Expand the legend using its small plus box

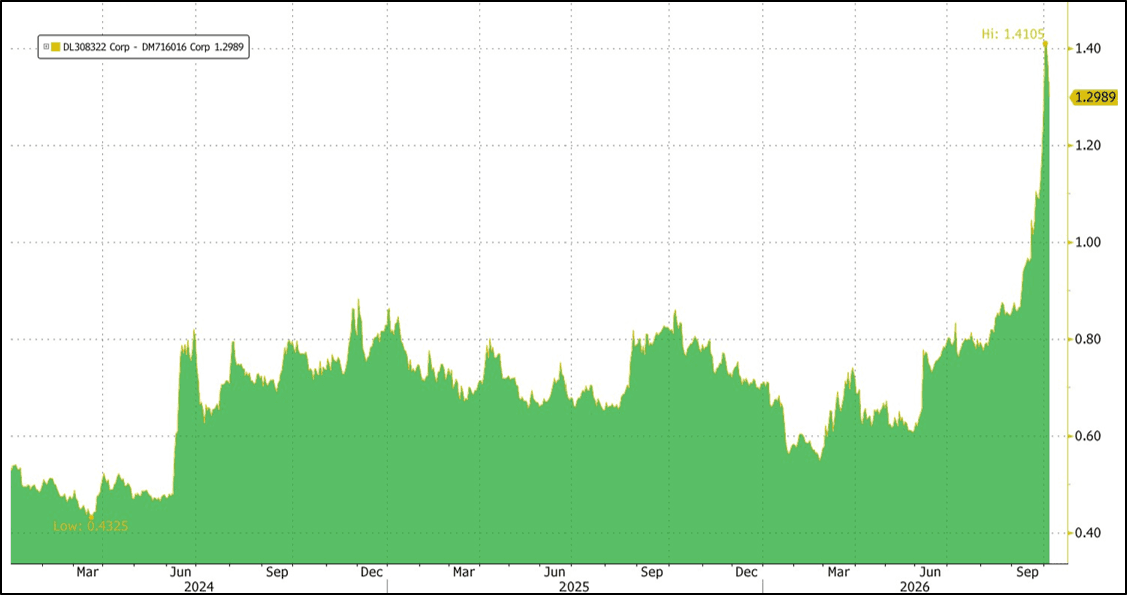tap(47, 47)
